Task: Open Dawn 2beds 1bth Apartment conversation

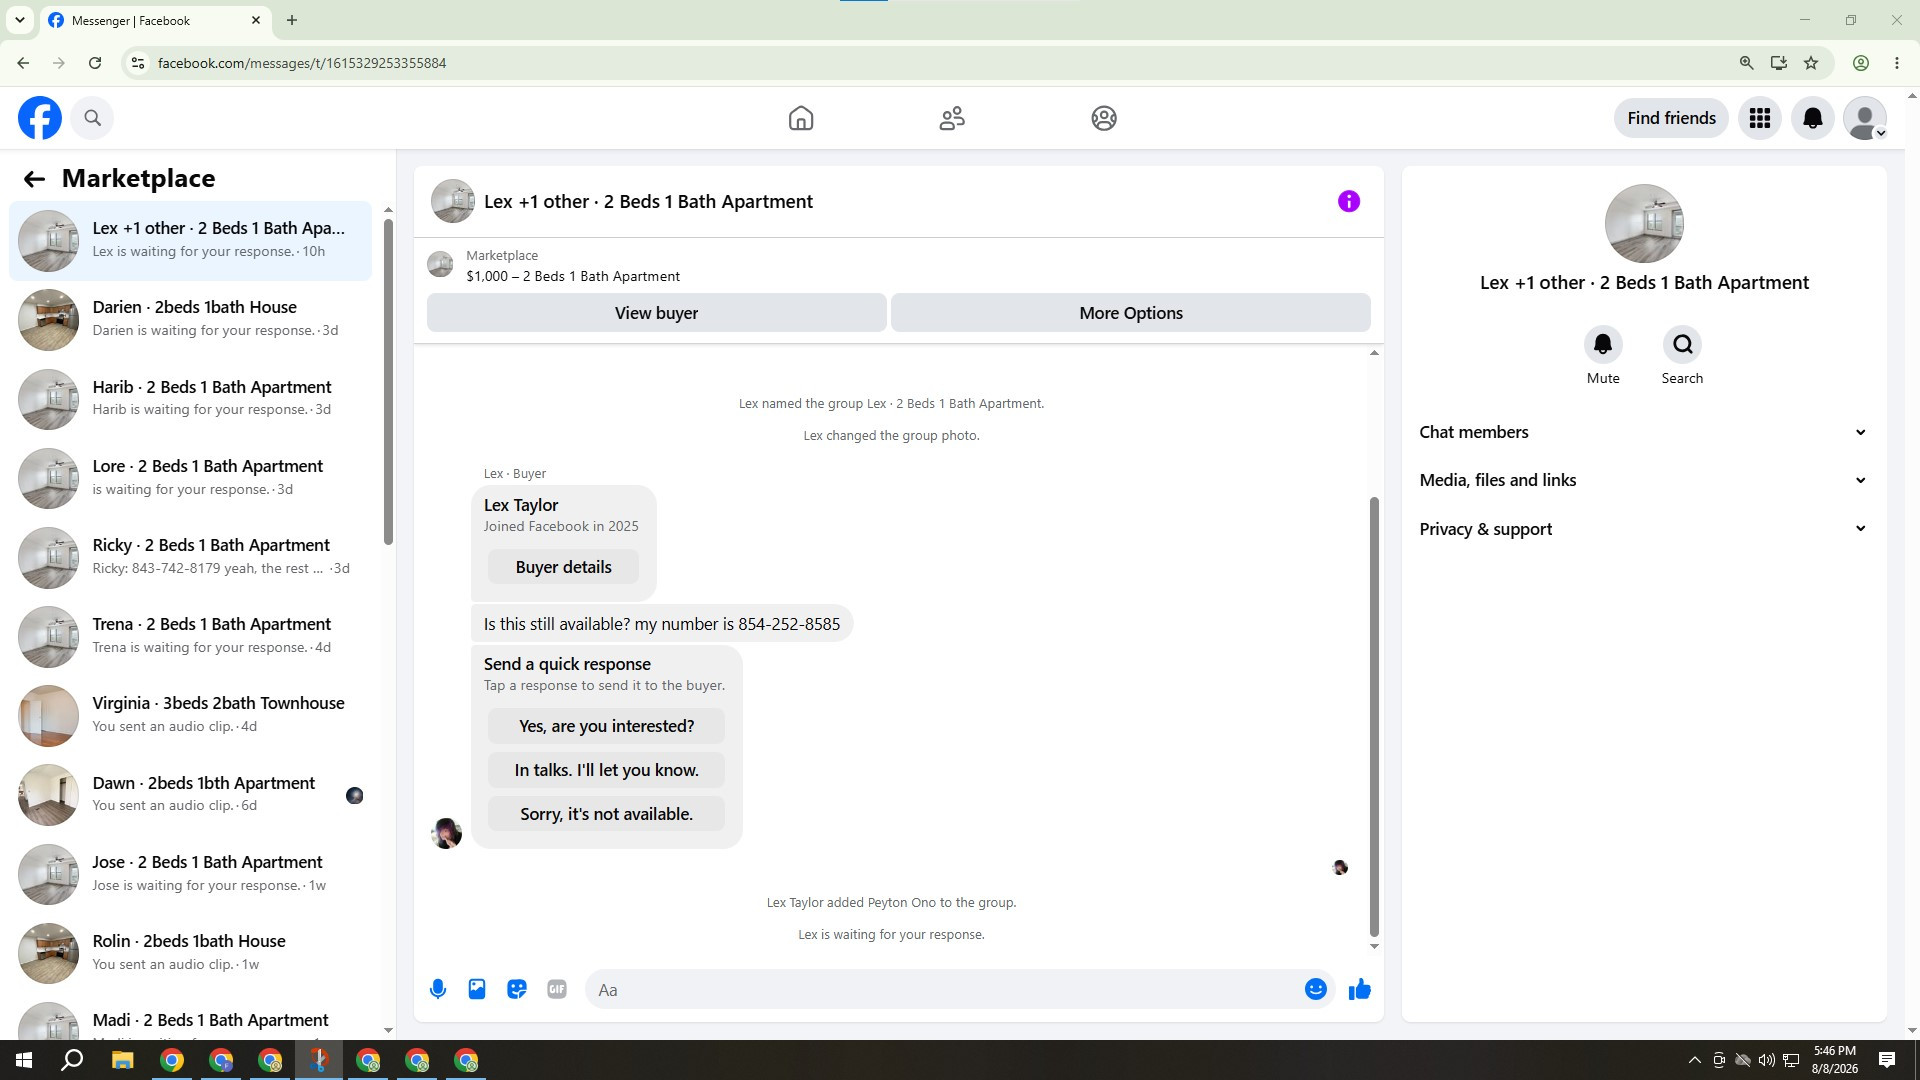Action: pyautogui.click(x=190, y=795)
